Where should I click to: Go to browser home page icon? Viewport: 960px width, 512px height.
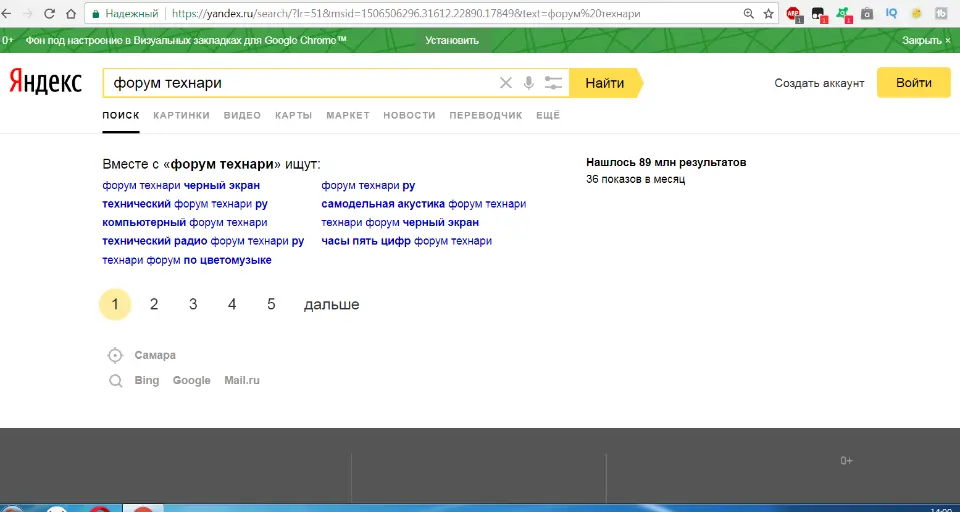tap(70, 14)
